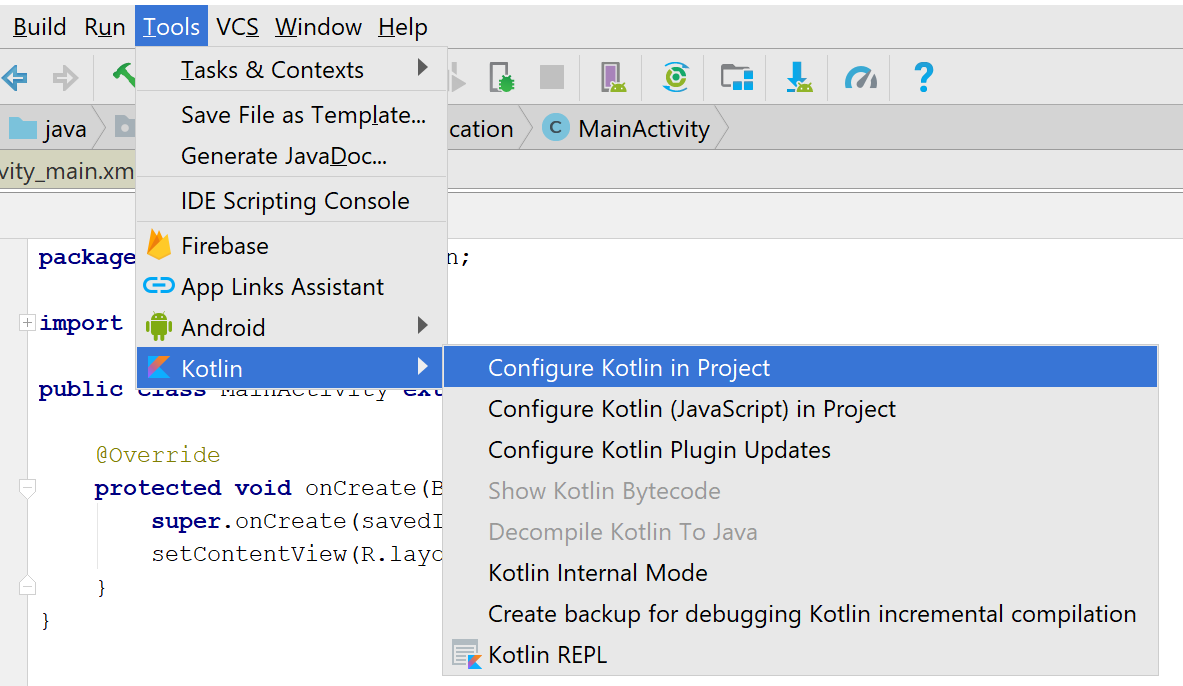
Task: Click the Firebase flame icon
Action: tap(159, 245)
